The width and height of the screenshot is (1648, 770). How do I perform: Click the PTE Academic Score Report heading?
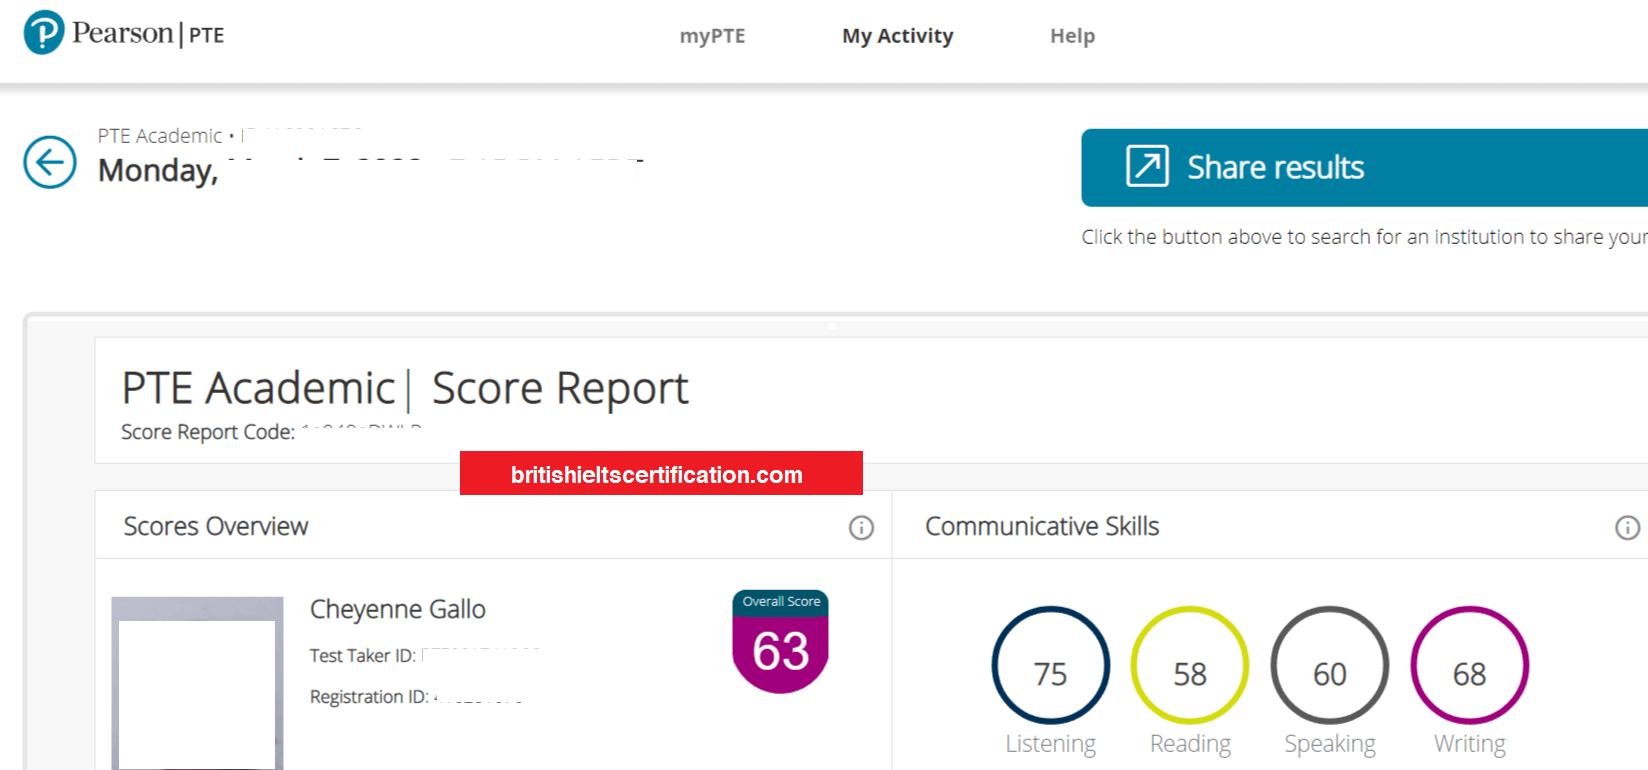405,388
